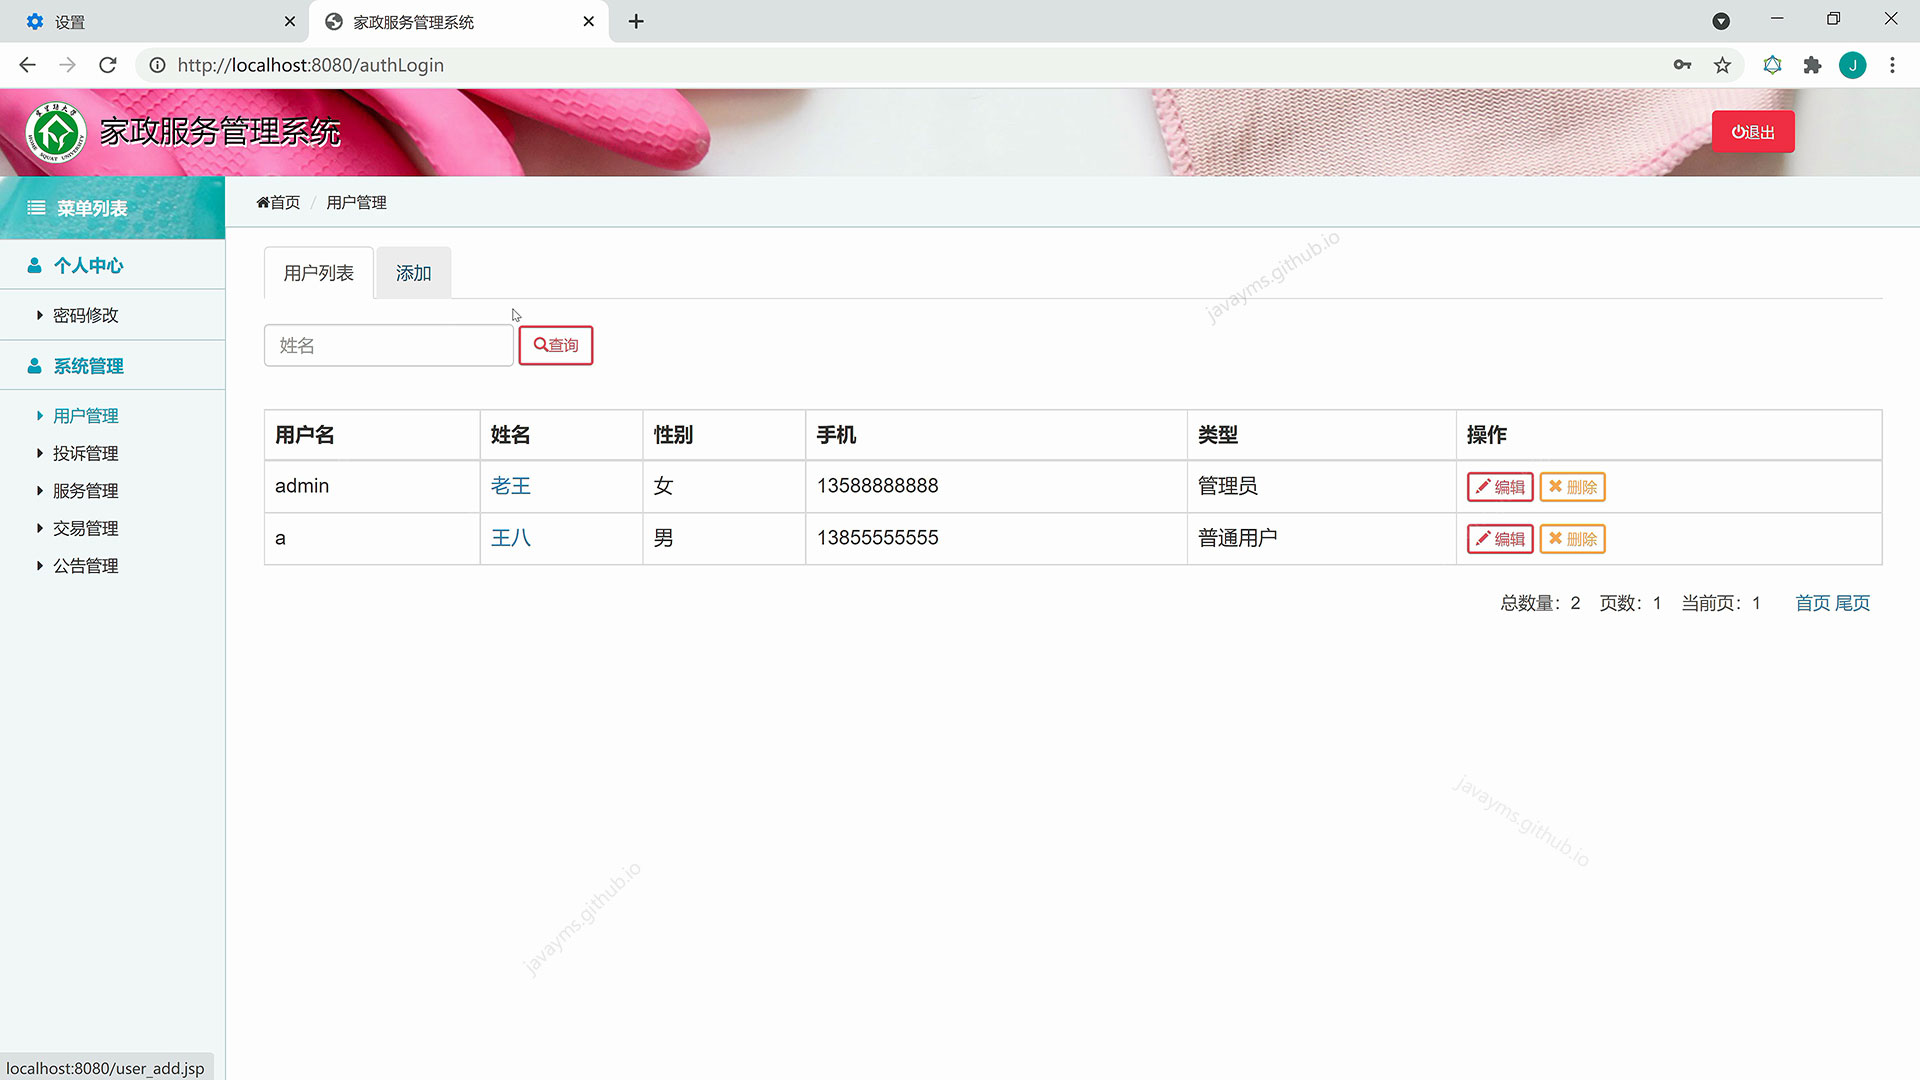Click the user profile avatar J
Viewport: 1920px width, 1080px height.
coord(1852,65)
